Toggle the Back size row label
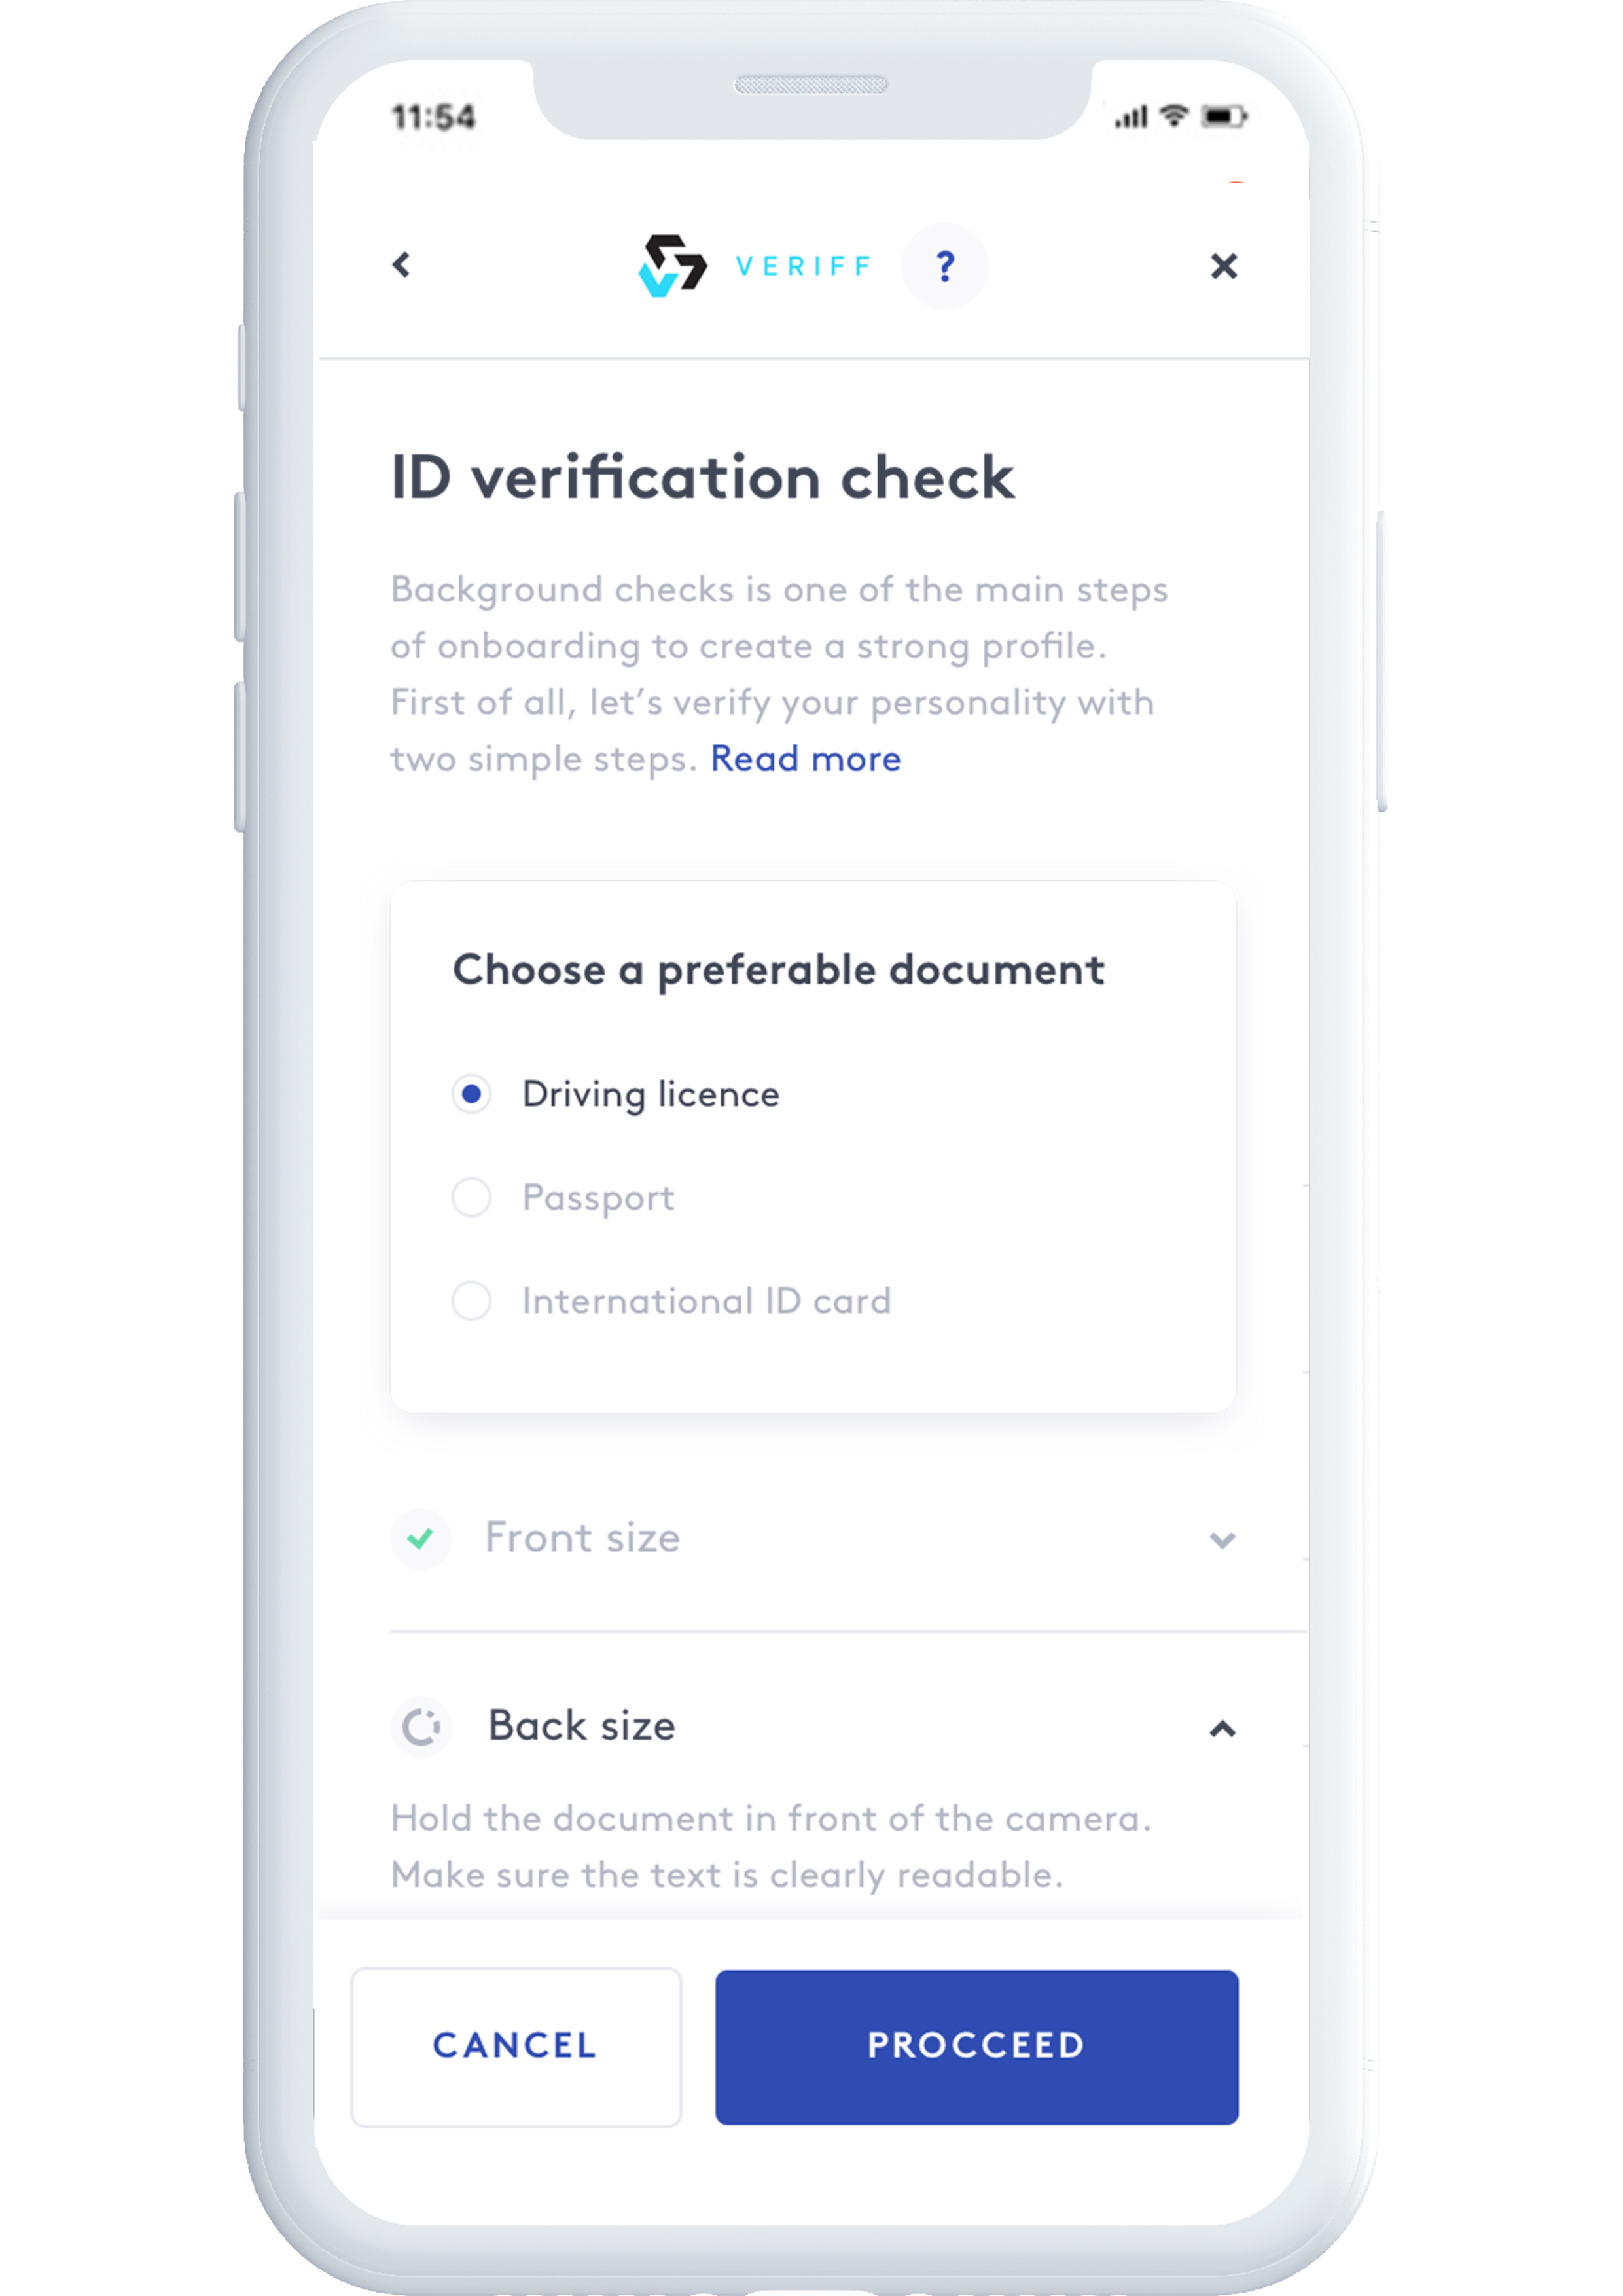Image resolution: width=1623 pixels, height=2296 pixels. point(581,1726)
